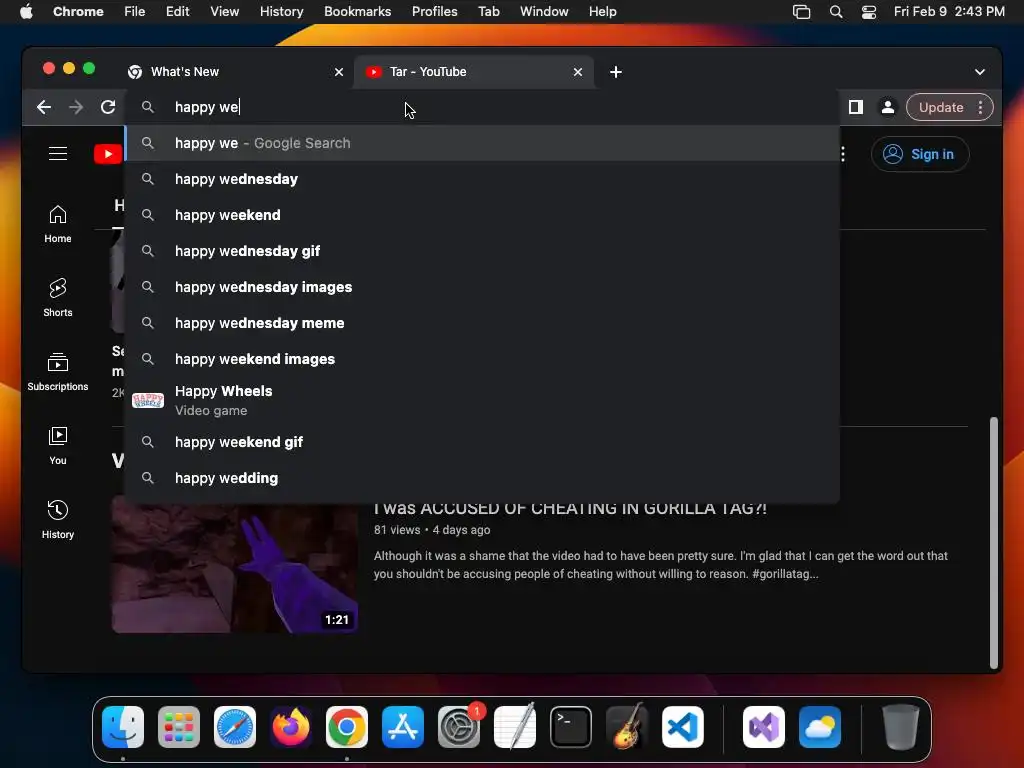The width and height of the screenshot is (1024, 768).
Task: Click the YouTube logo
Action: (108, 154)
